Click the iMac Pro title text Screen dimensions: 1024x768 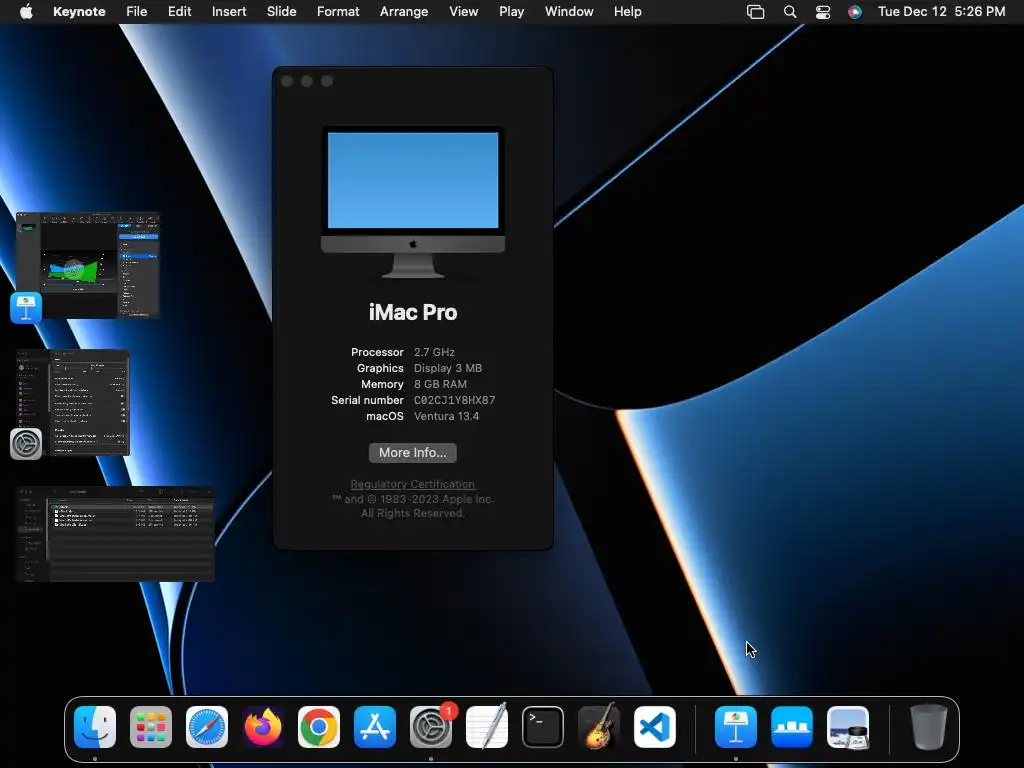pos(413,312)
